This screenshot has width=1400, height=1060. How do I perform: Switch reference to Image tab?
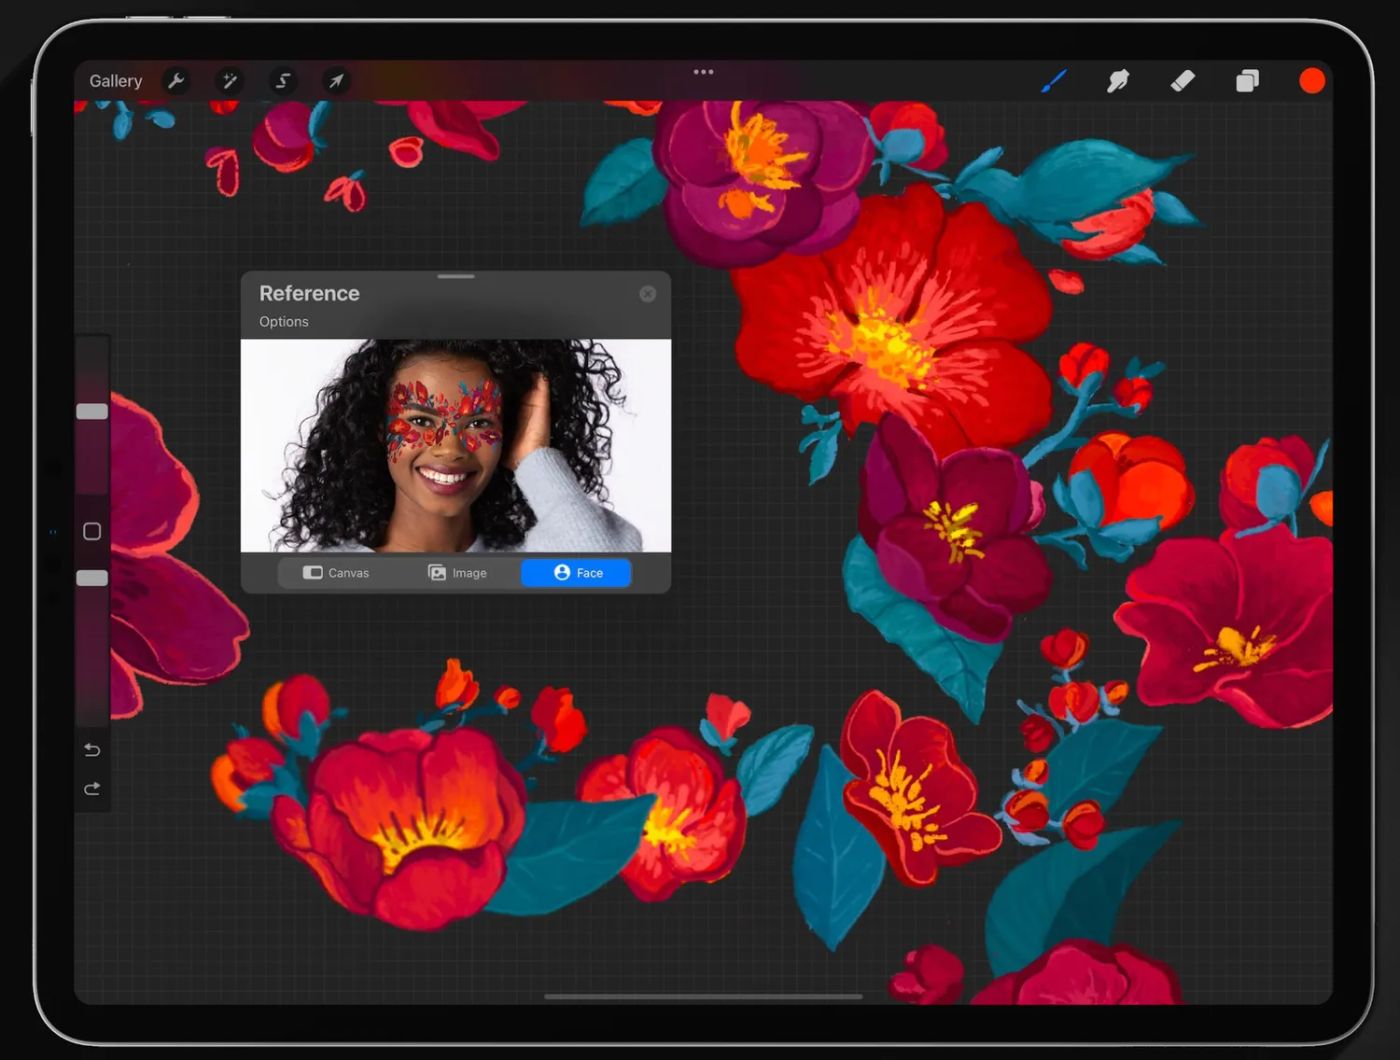coord(458,573)
